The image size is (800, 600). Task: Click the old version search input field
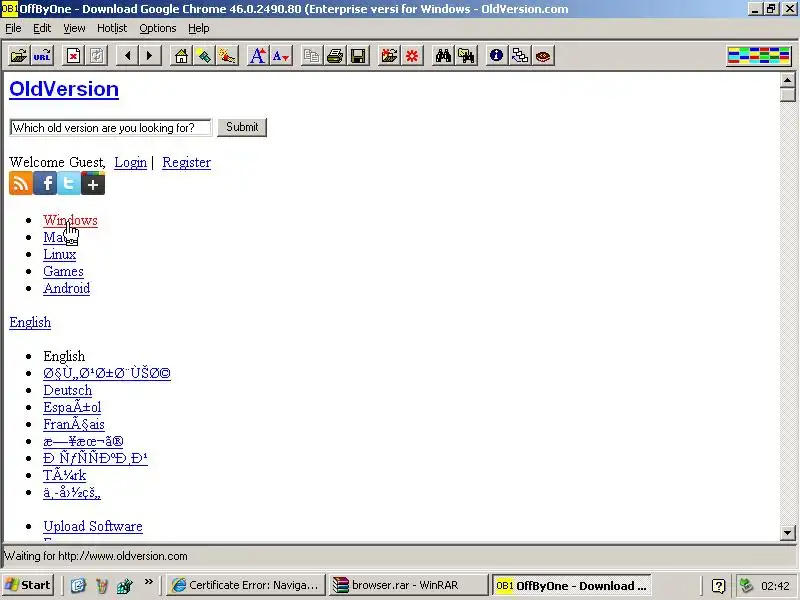tap(110, 128)
